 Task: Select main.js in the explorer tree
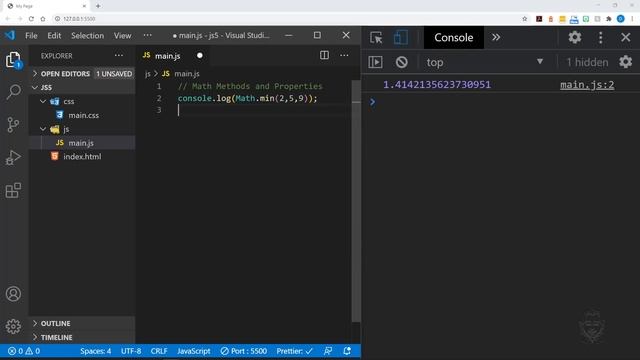point(81,143)
